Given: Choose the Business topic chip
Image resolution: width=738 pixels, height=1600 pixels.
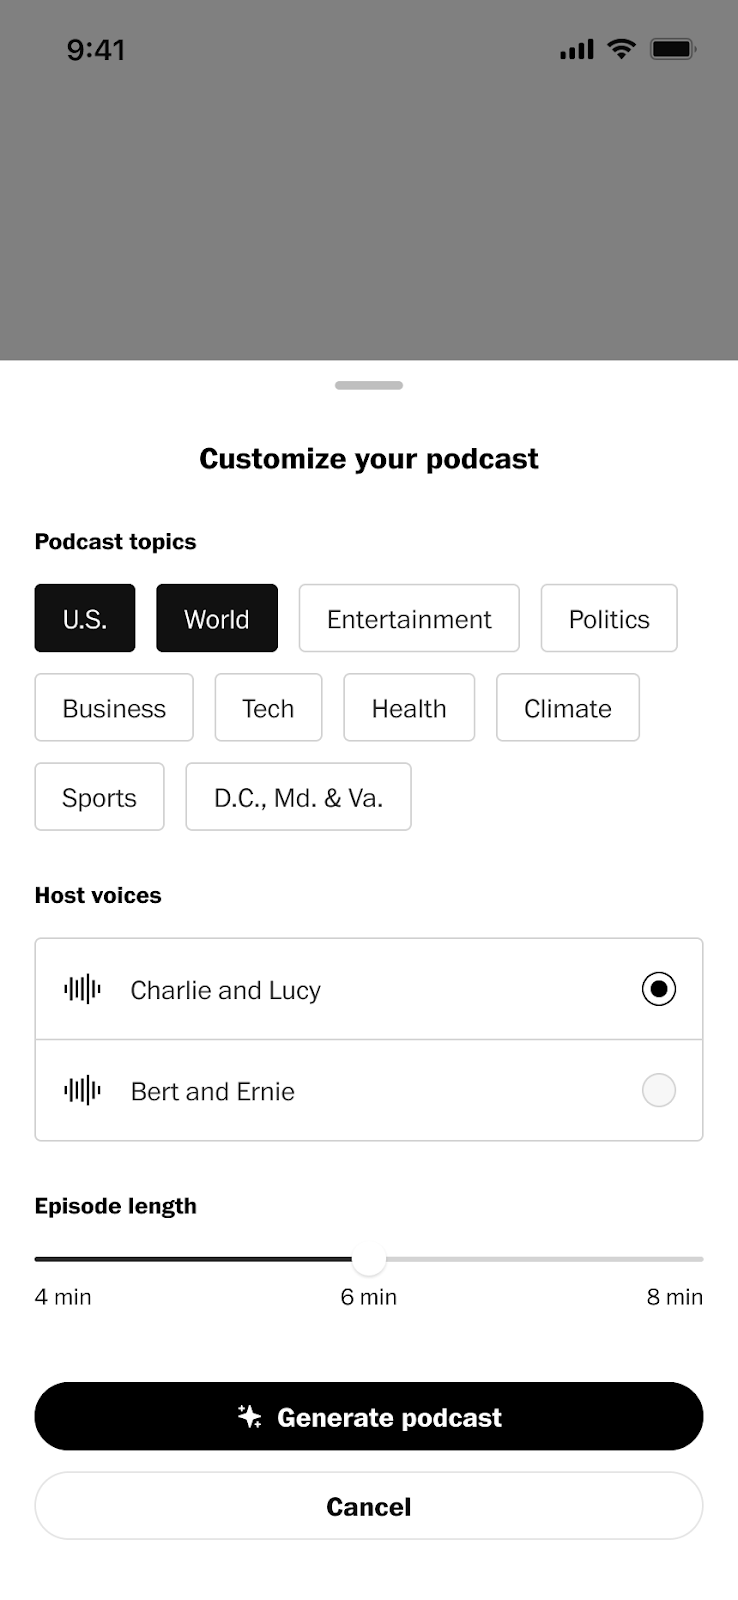Looking at the screenshot, I should [x=114, y=708].
